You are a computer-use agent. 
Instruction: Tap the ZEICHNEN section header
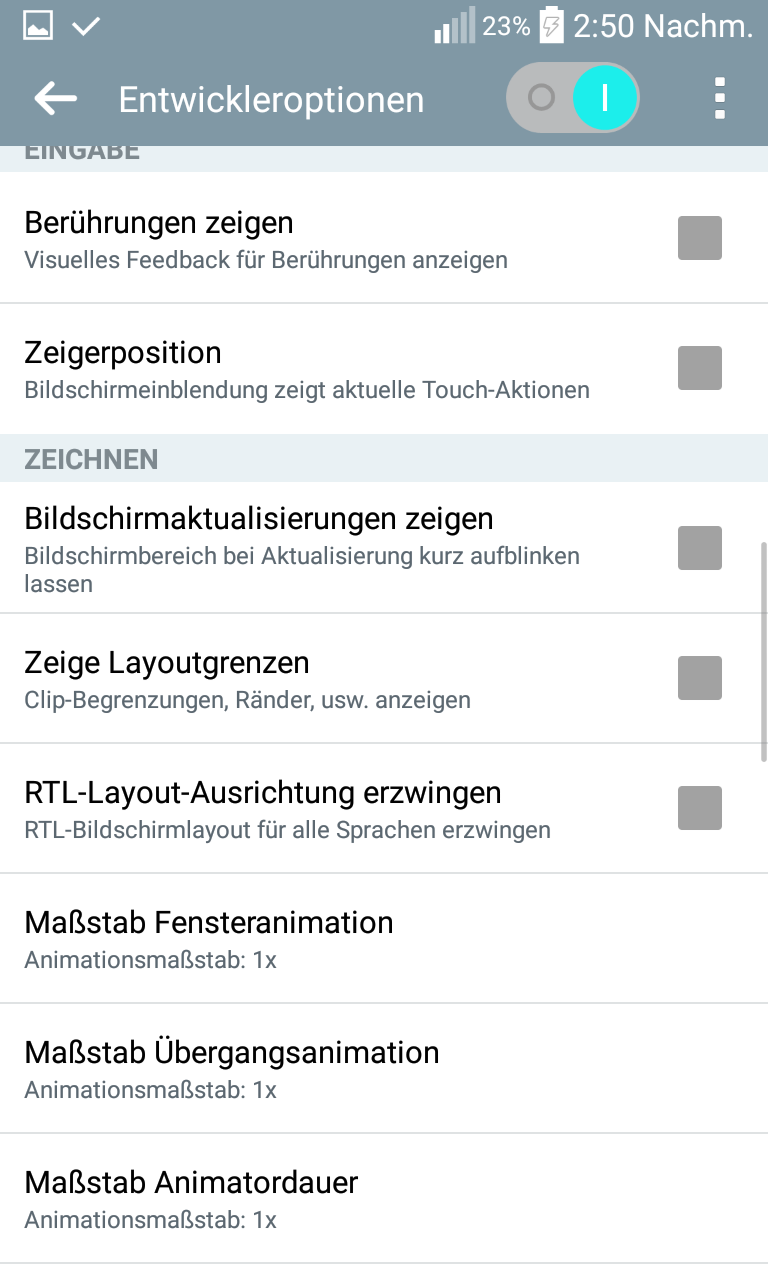(91, 459)
